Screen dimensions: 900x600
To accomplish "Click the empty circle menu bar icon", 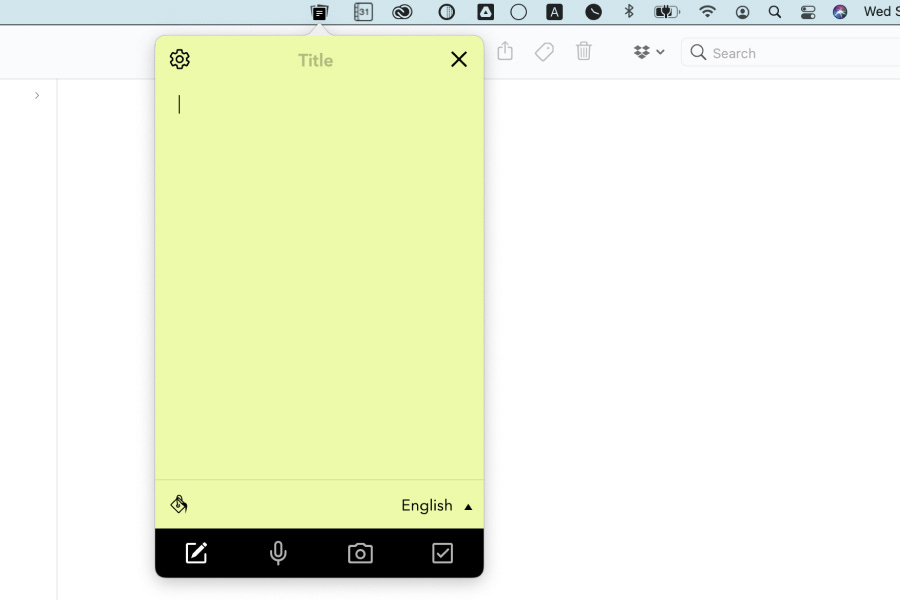I will point(518,12).
